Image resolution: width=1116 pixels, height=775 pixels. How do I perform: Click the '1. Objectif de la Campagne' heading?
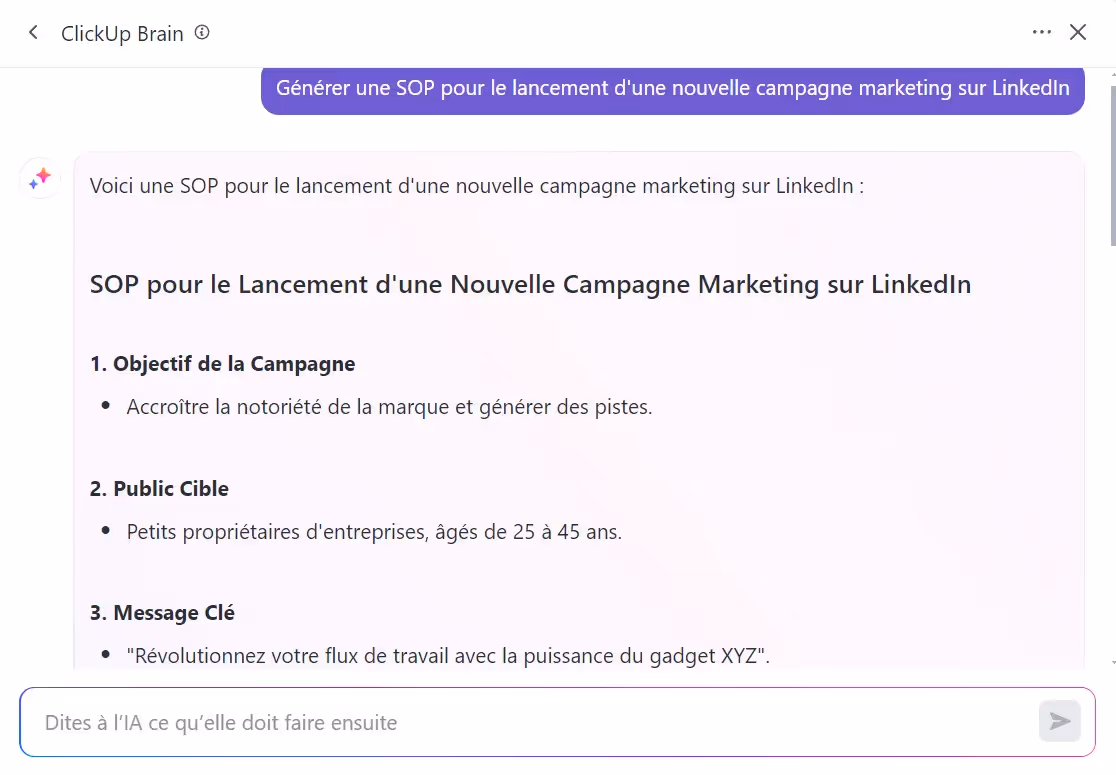pos(222,363)
